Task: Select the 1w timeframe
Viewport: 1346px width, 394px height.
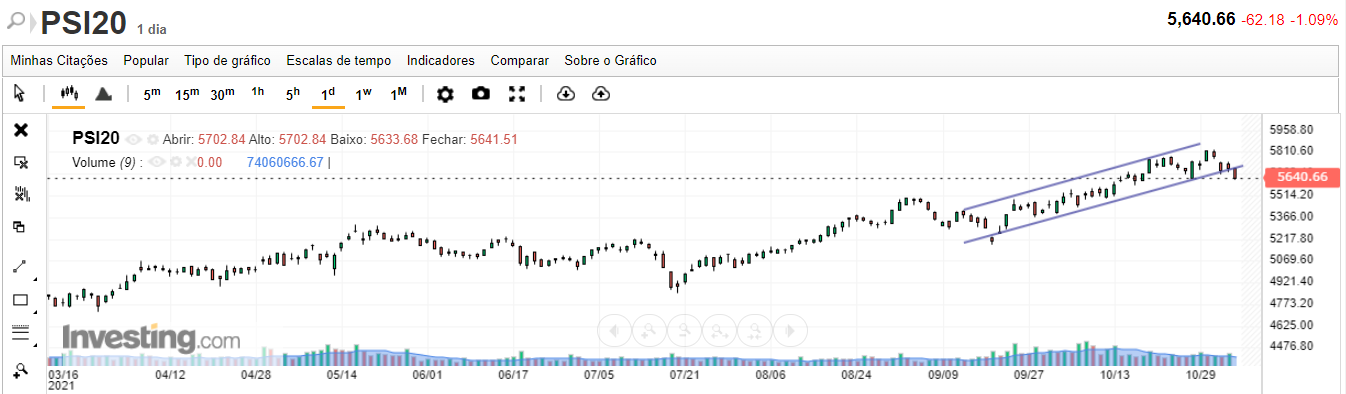Action: tap(363, 93)
